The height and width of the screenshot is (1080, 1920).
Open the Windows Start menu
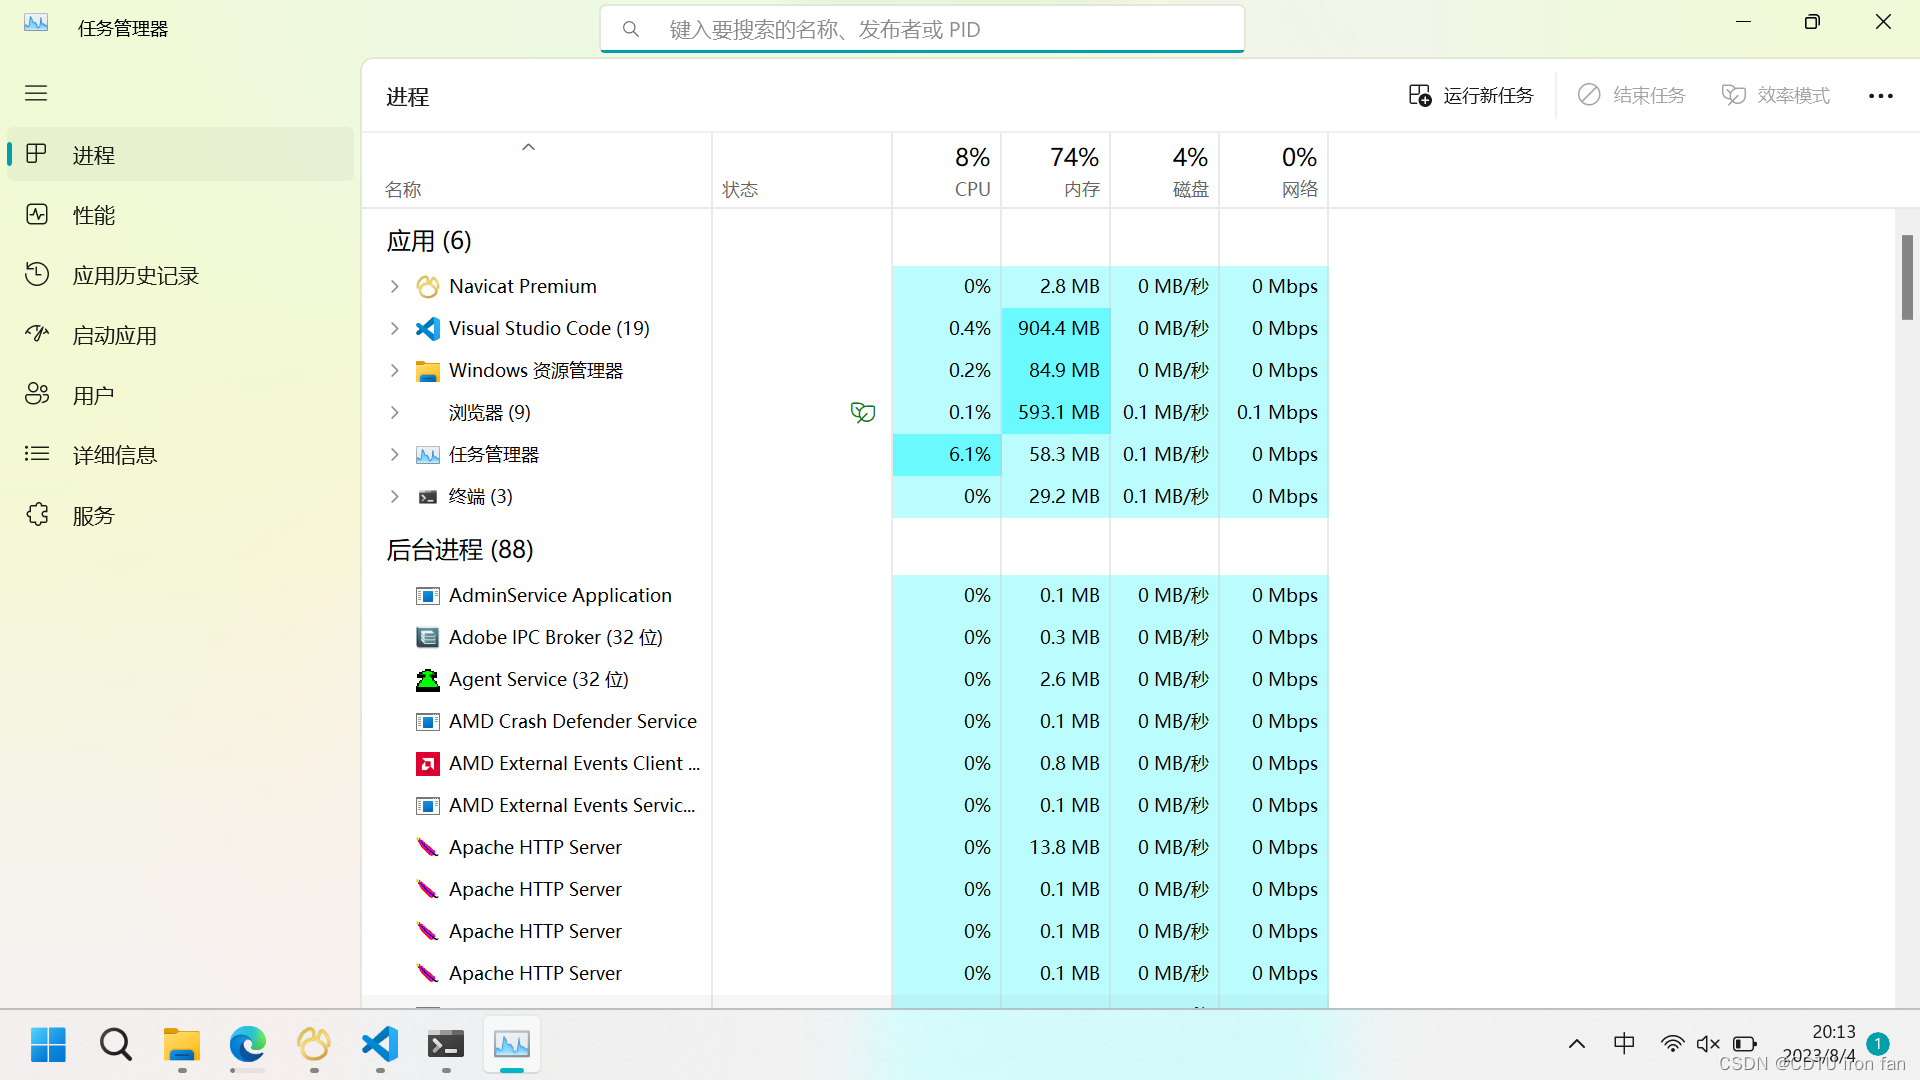[x=48, y=1045]
